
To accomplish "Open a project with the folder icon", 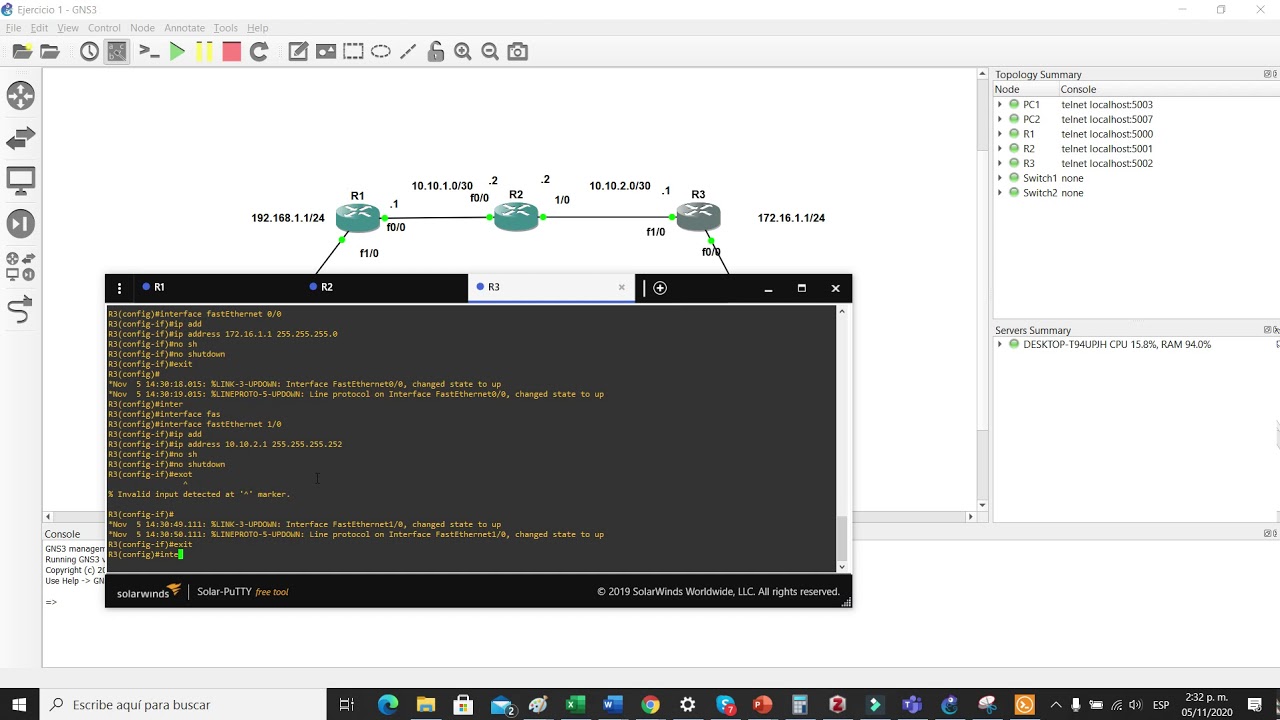I will click(49, 52).
